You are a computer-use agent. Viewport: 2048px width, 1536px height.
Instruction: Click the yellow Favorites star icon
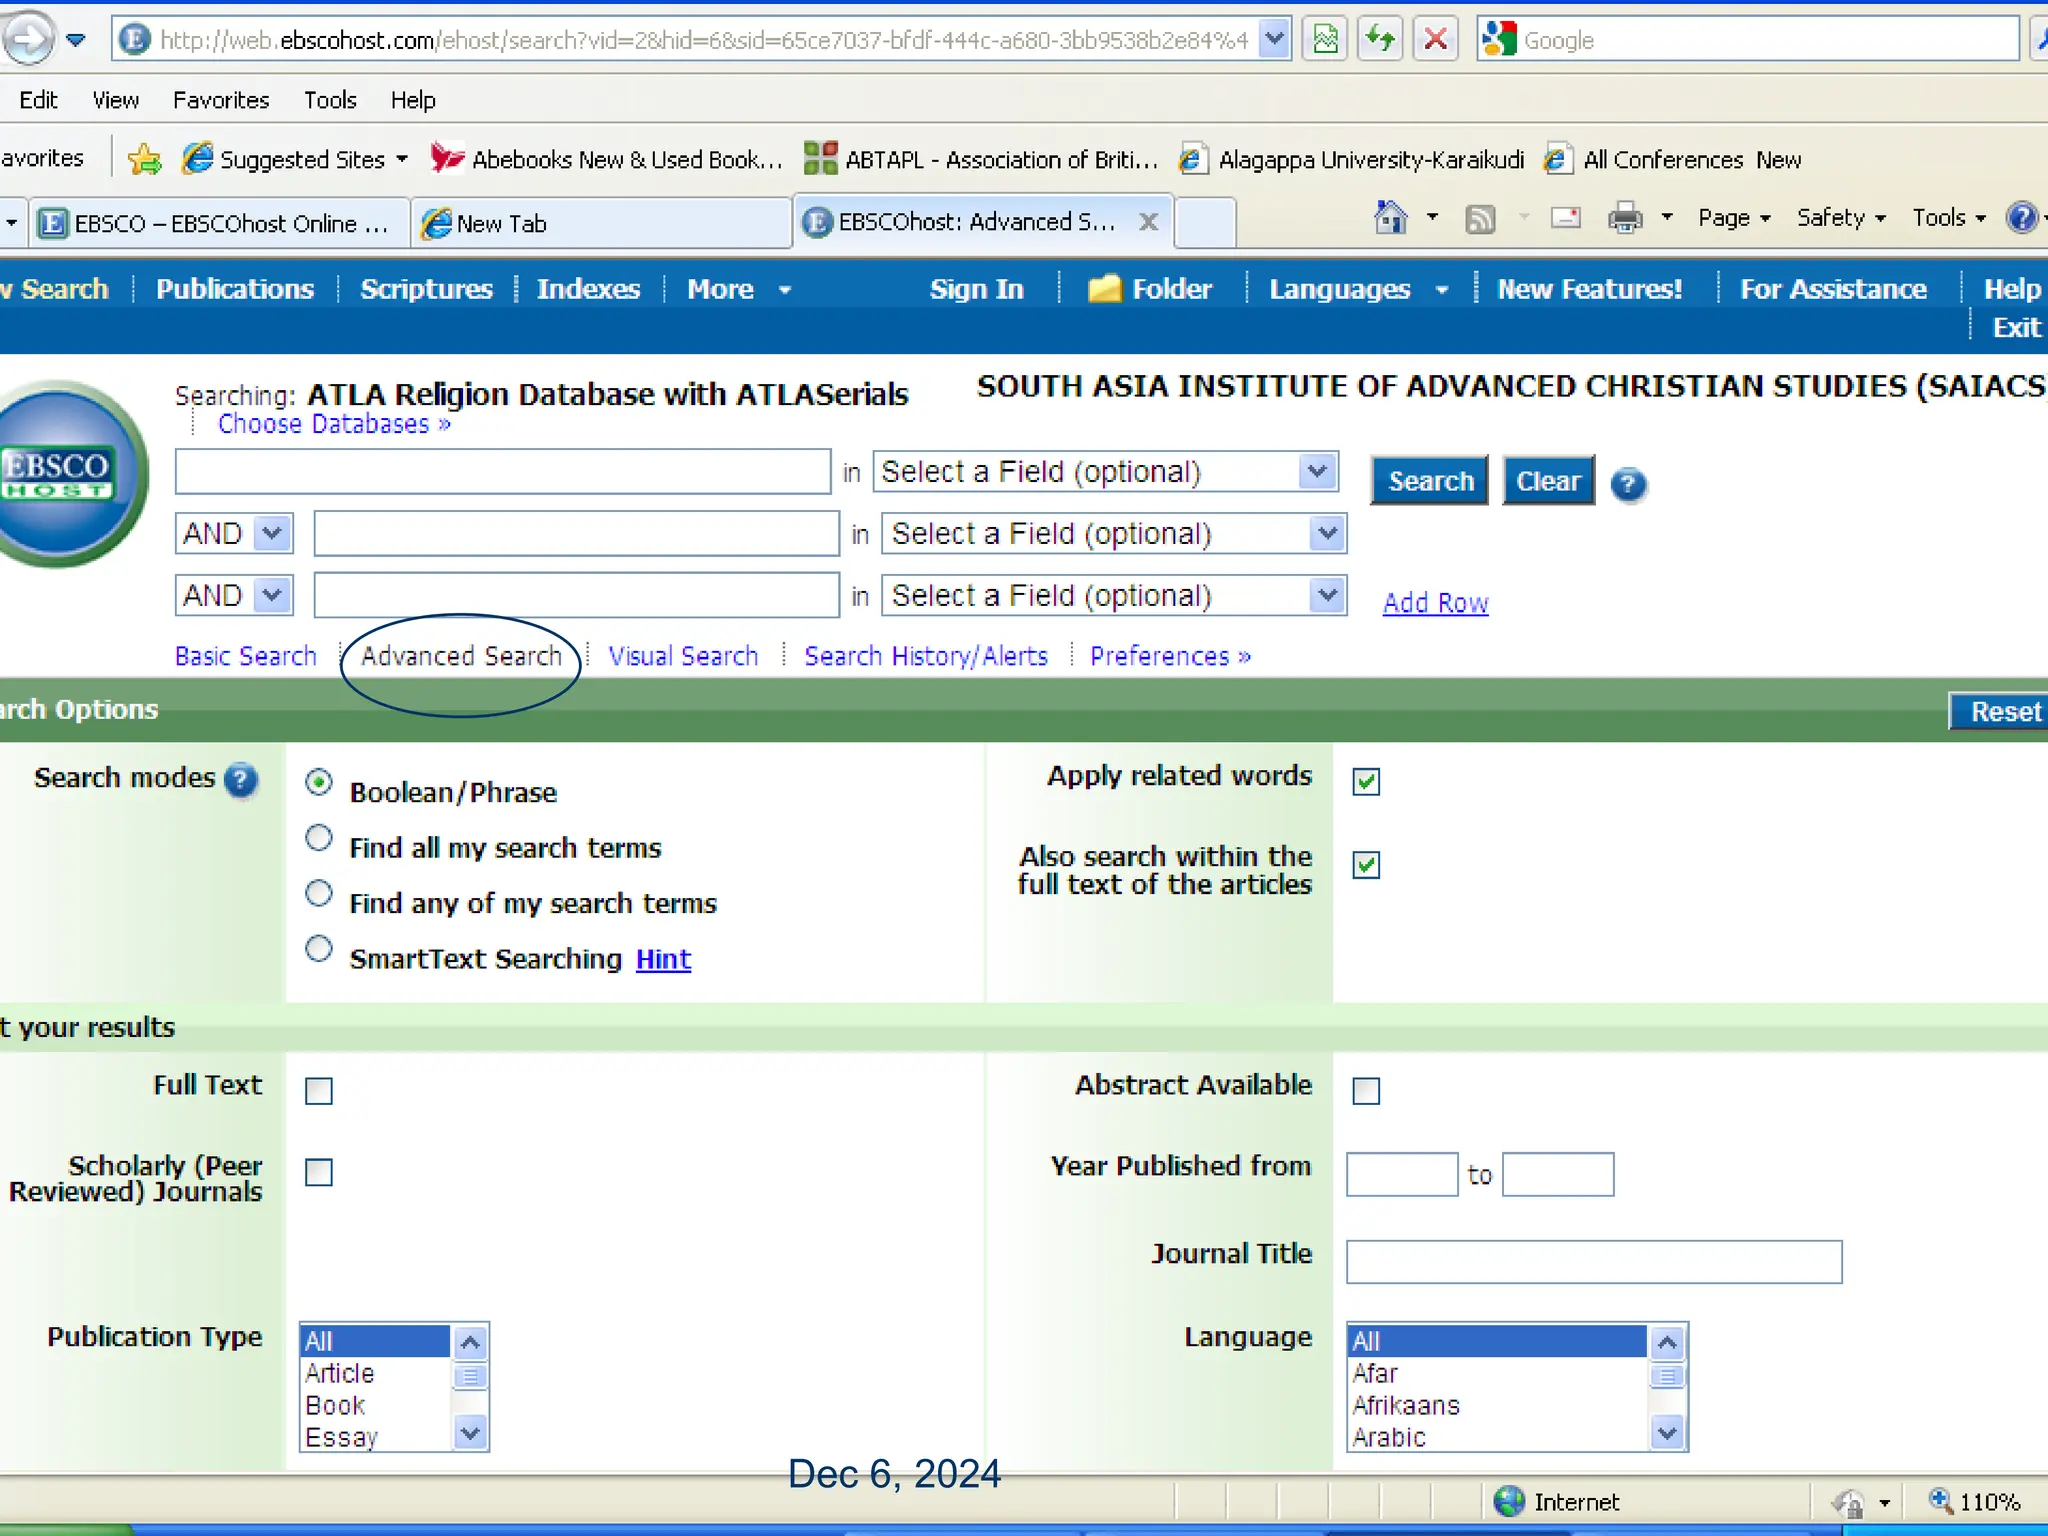pos(145,159)
